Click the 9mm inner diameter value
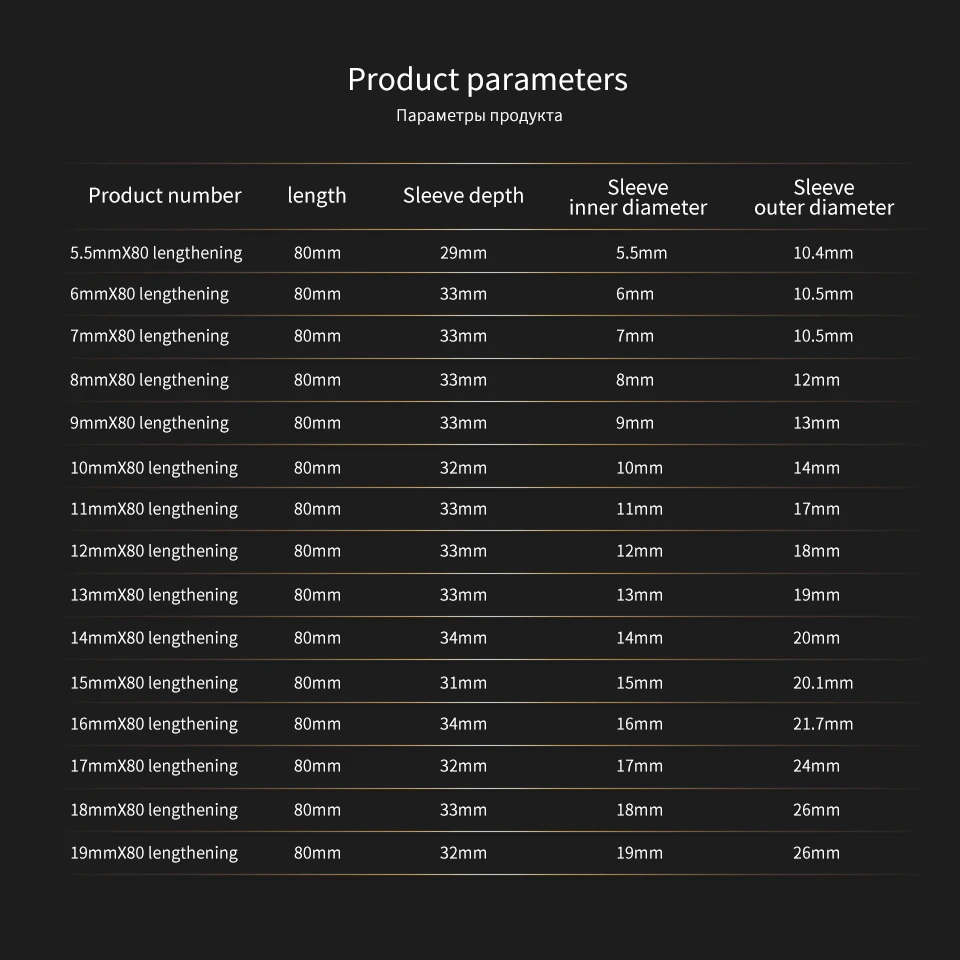Viewport: 960px width, 960px height. (635, 423)
